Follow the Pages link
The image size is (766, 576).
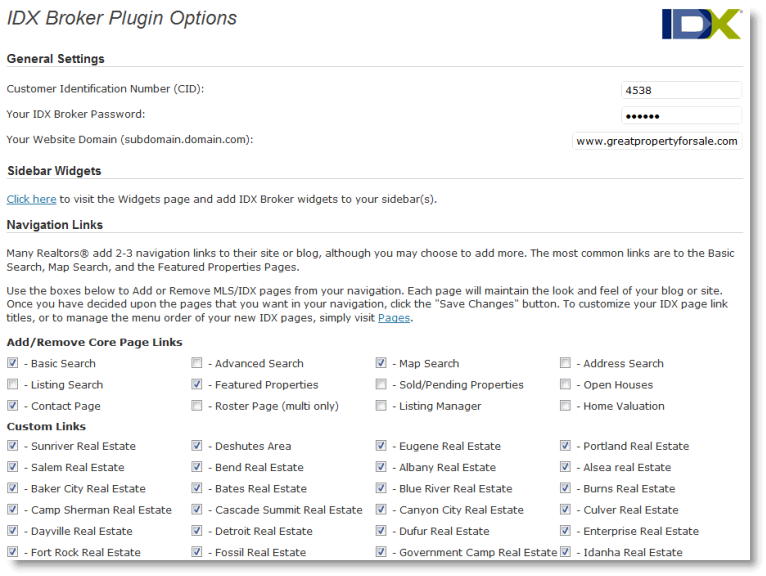394,318
